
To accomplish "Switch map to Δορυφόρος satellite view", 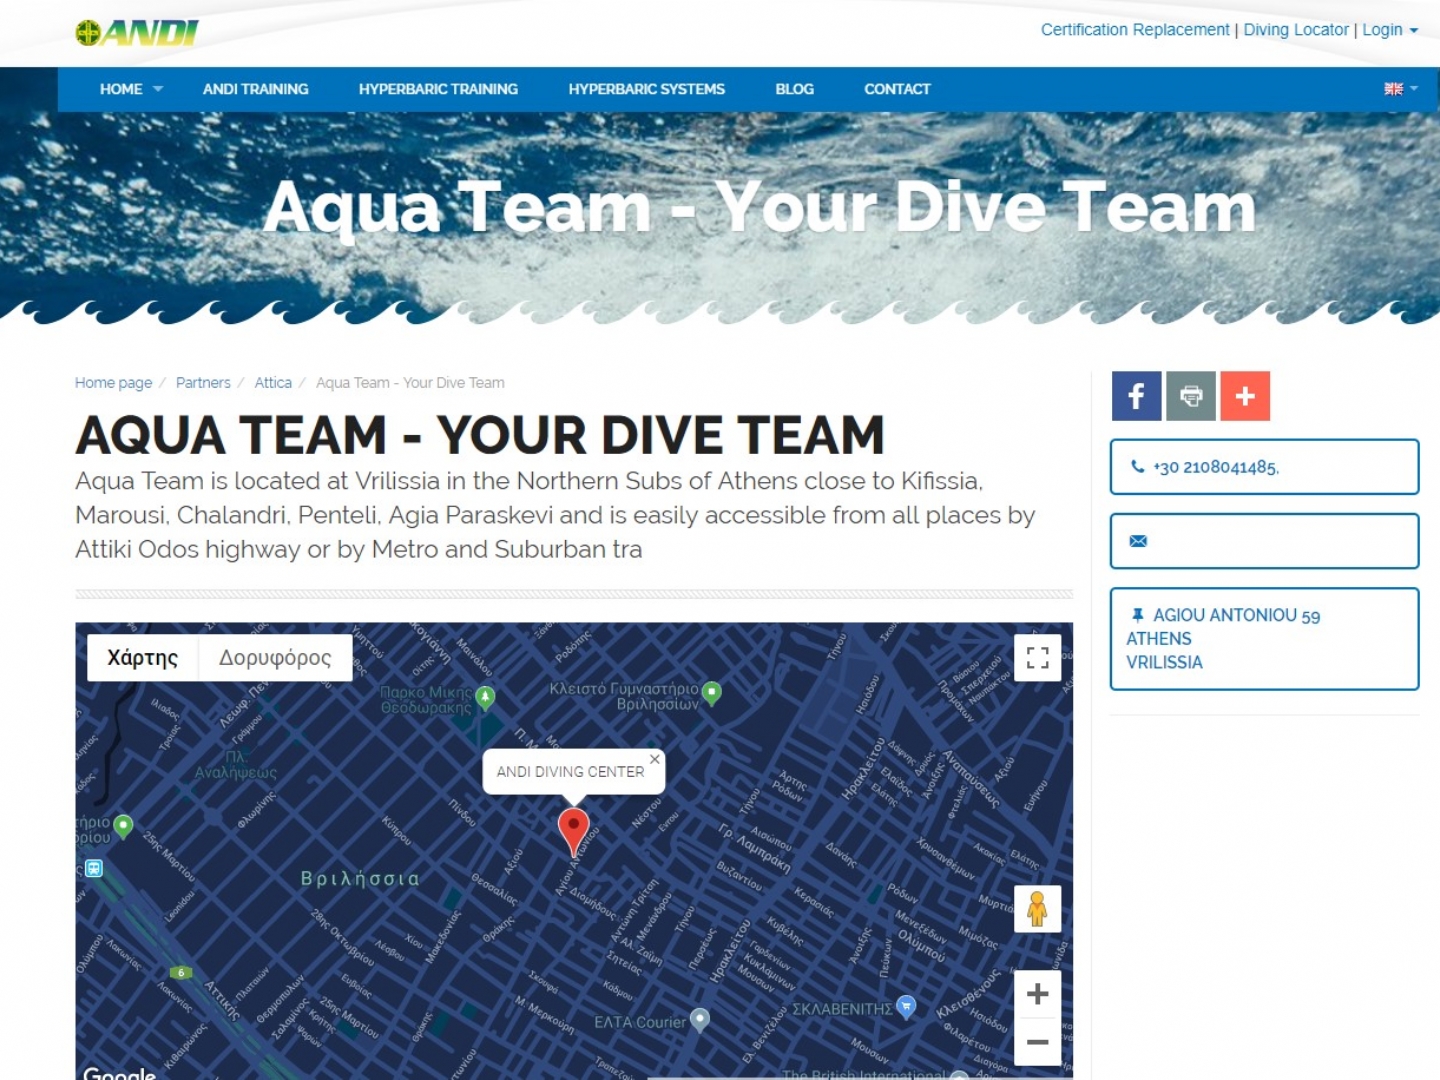I will coord(275,658).
